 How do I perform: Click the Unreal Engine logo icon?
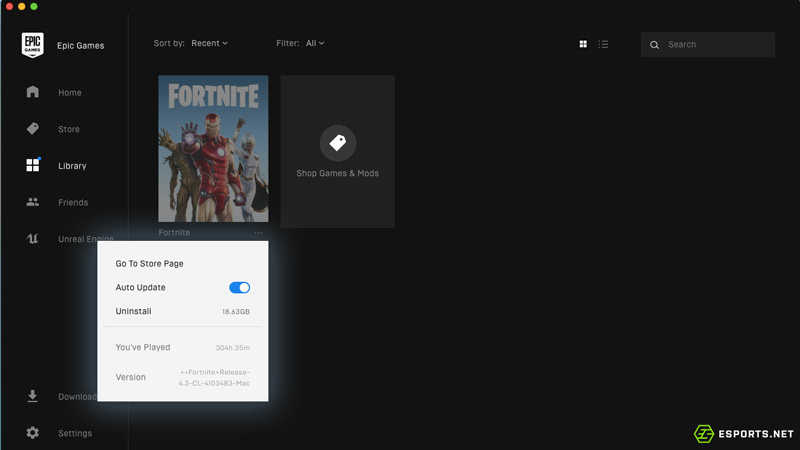click(33, 239)
